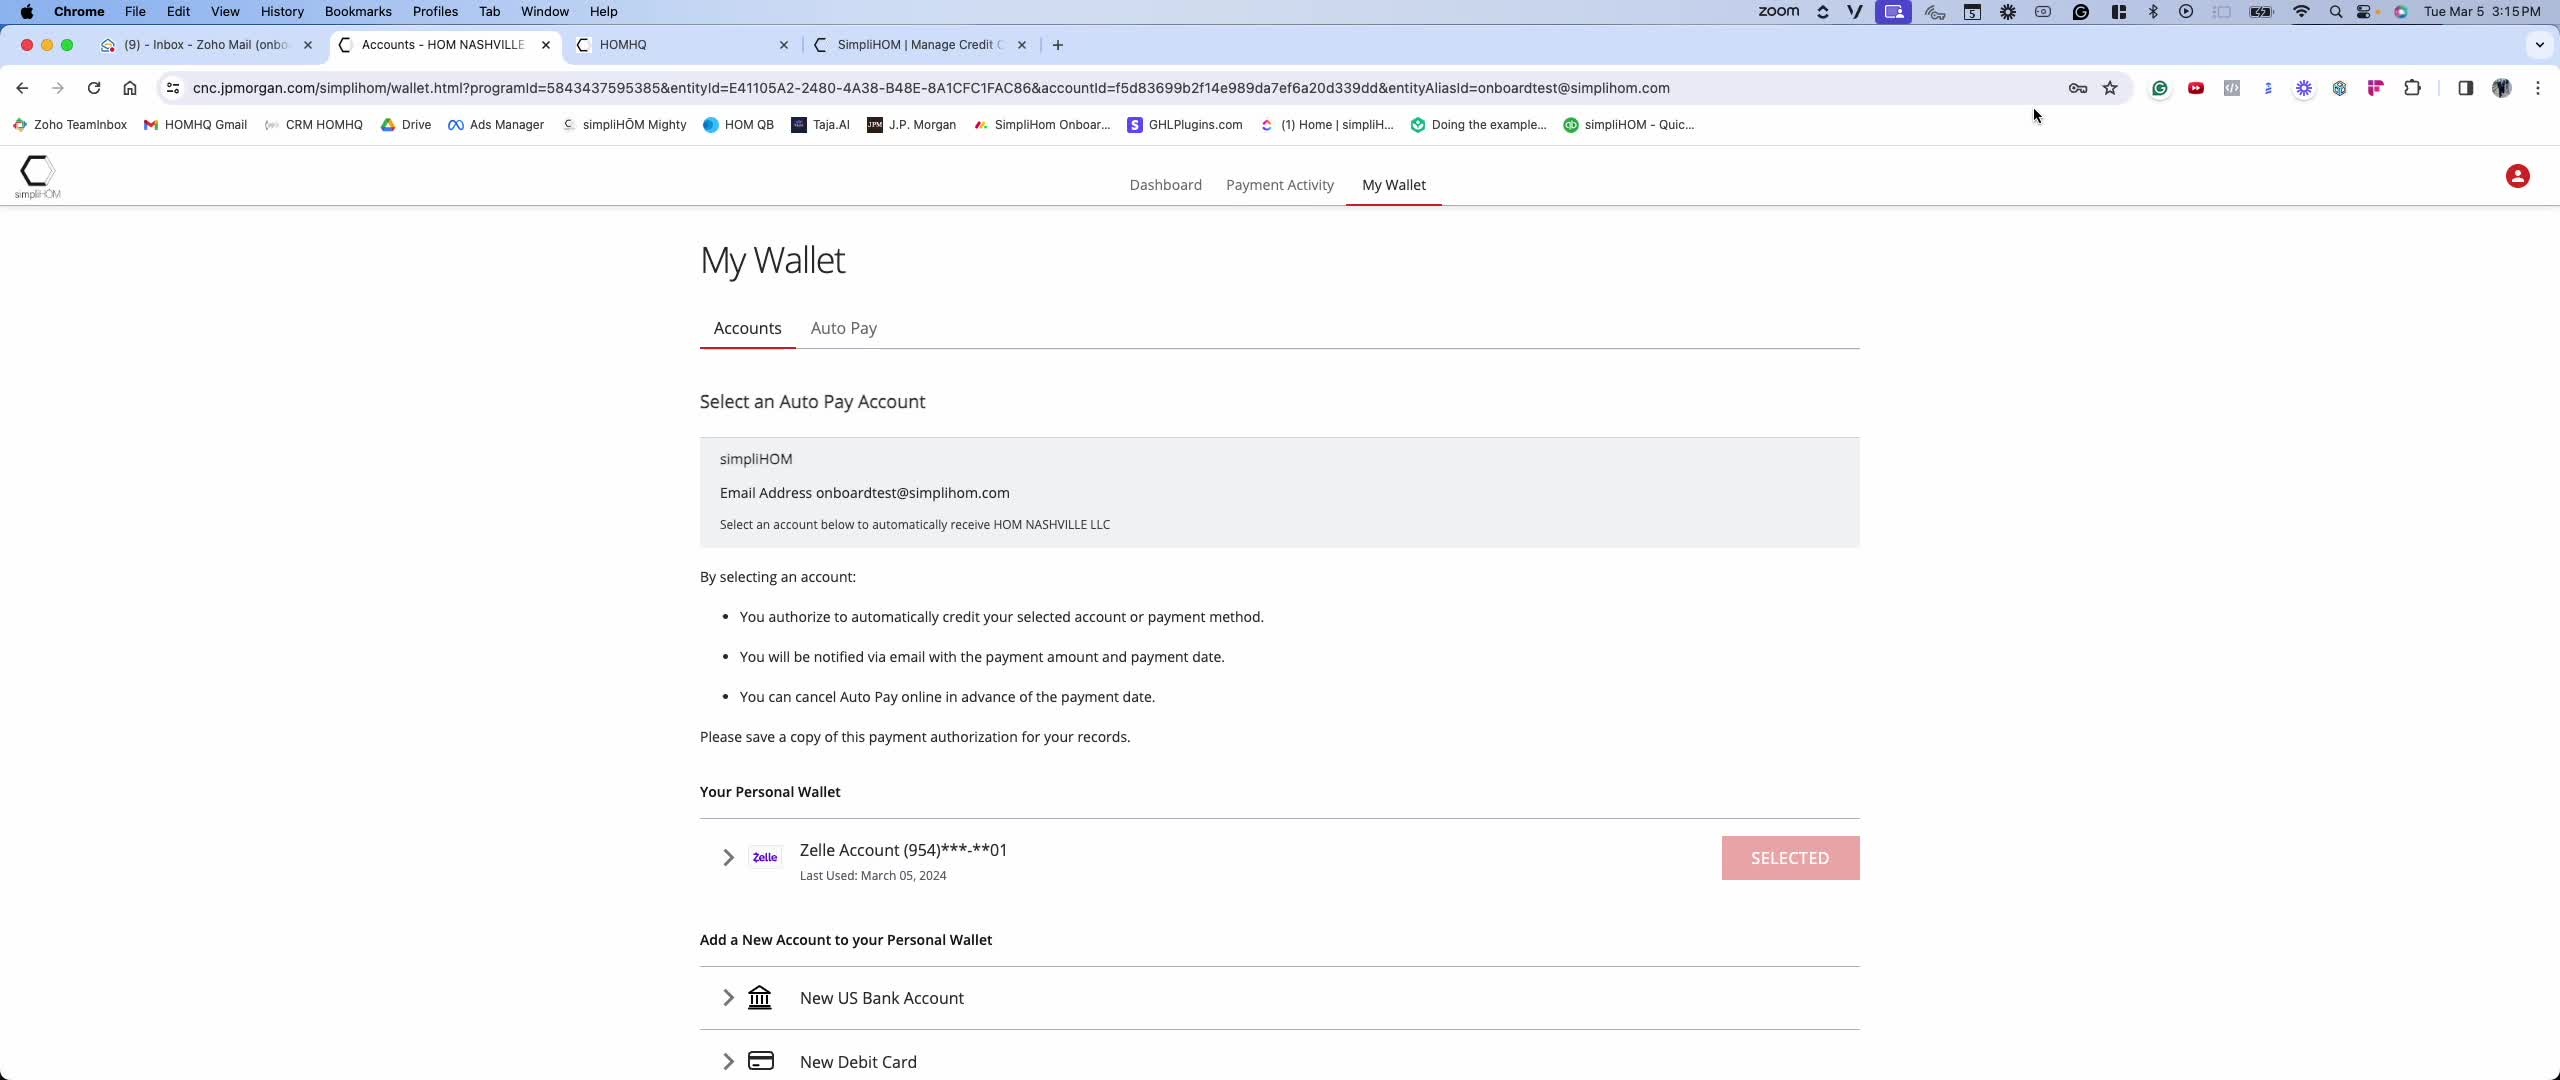2560x1080 pixels.
Task: Close the HOMHQ browser tab
Action: pyautogui.click(x=783, y=45)
